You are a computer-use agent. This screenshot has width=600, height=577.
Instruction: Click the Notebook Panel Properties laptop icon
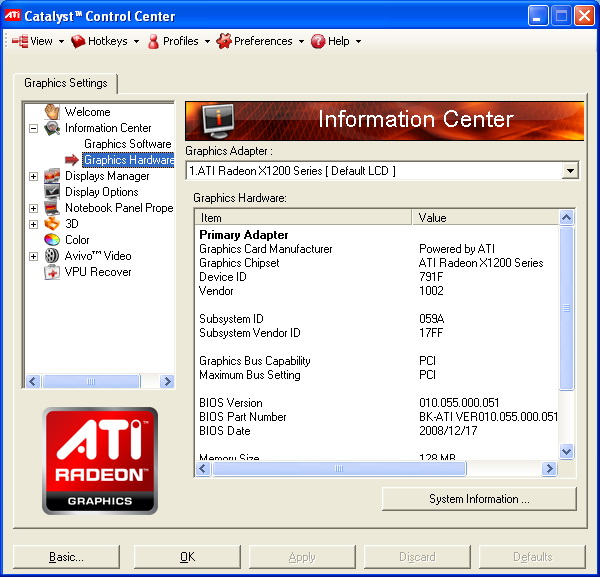[52, 208]
